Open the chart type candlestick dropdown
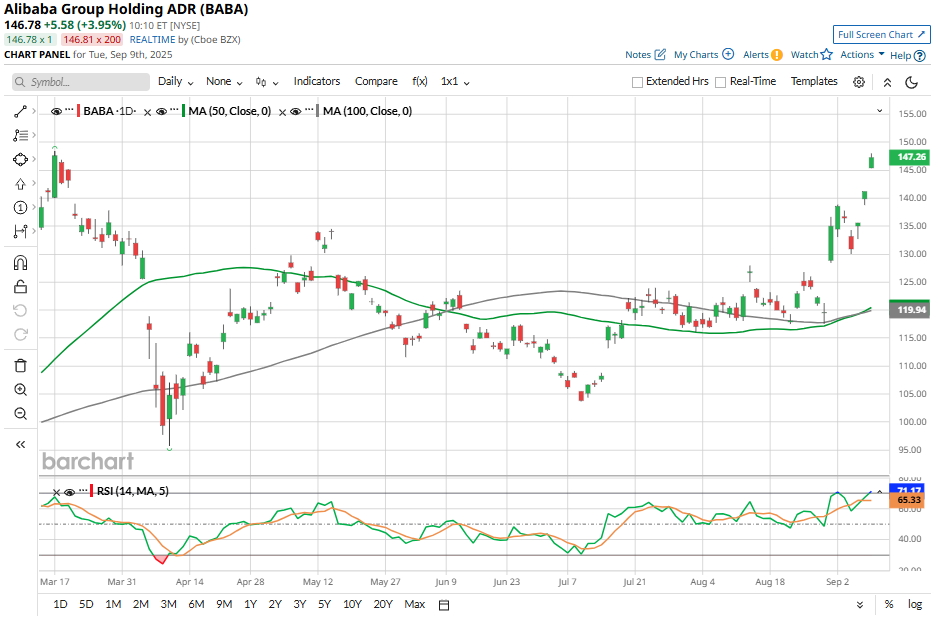Image resolution: width=941 pixels, height=622 pixels. pos(267,82)
